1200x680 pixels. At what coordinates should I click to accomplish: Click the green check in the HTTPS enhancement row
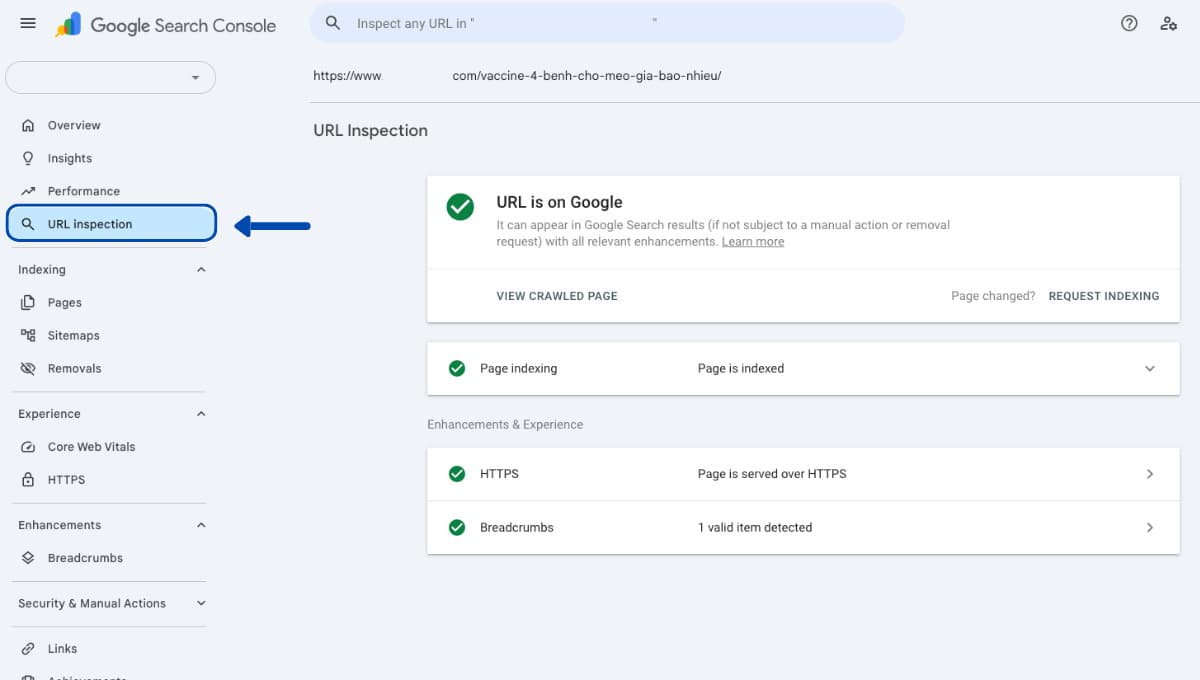click(x=457, y=474)
